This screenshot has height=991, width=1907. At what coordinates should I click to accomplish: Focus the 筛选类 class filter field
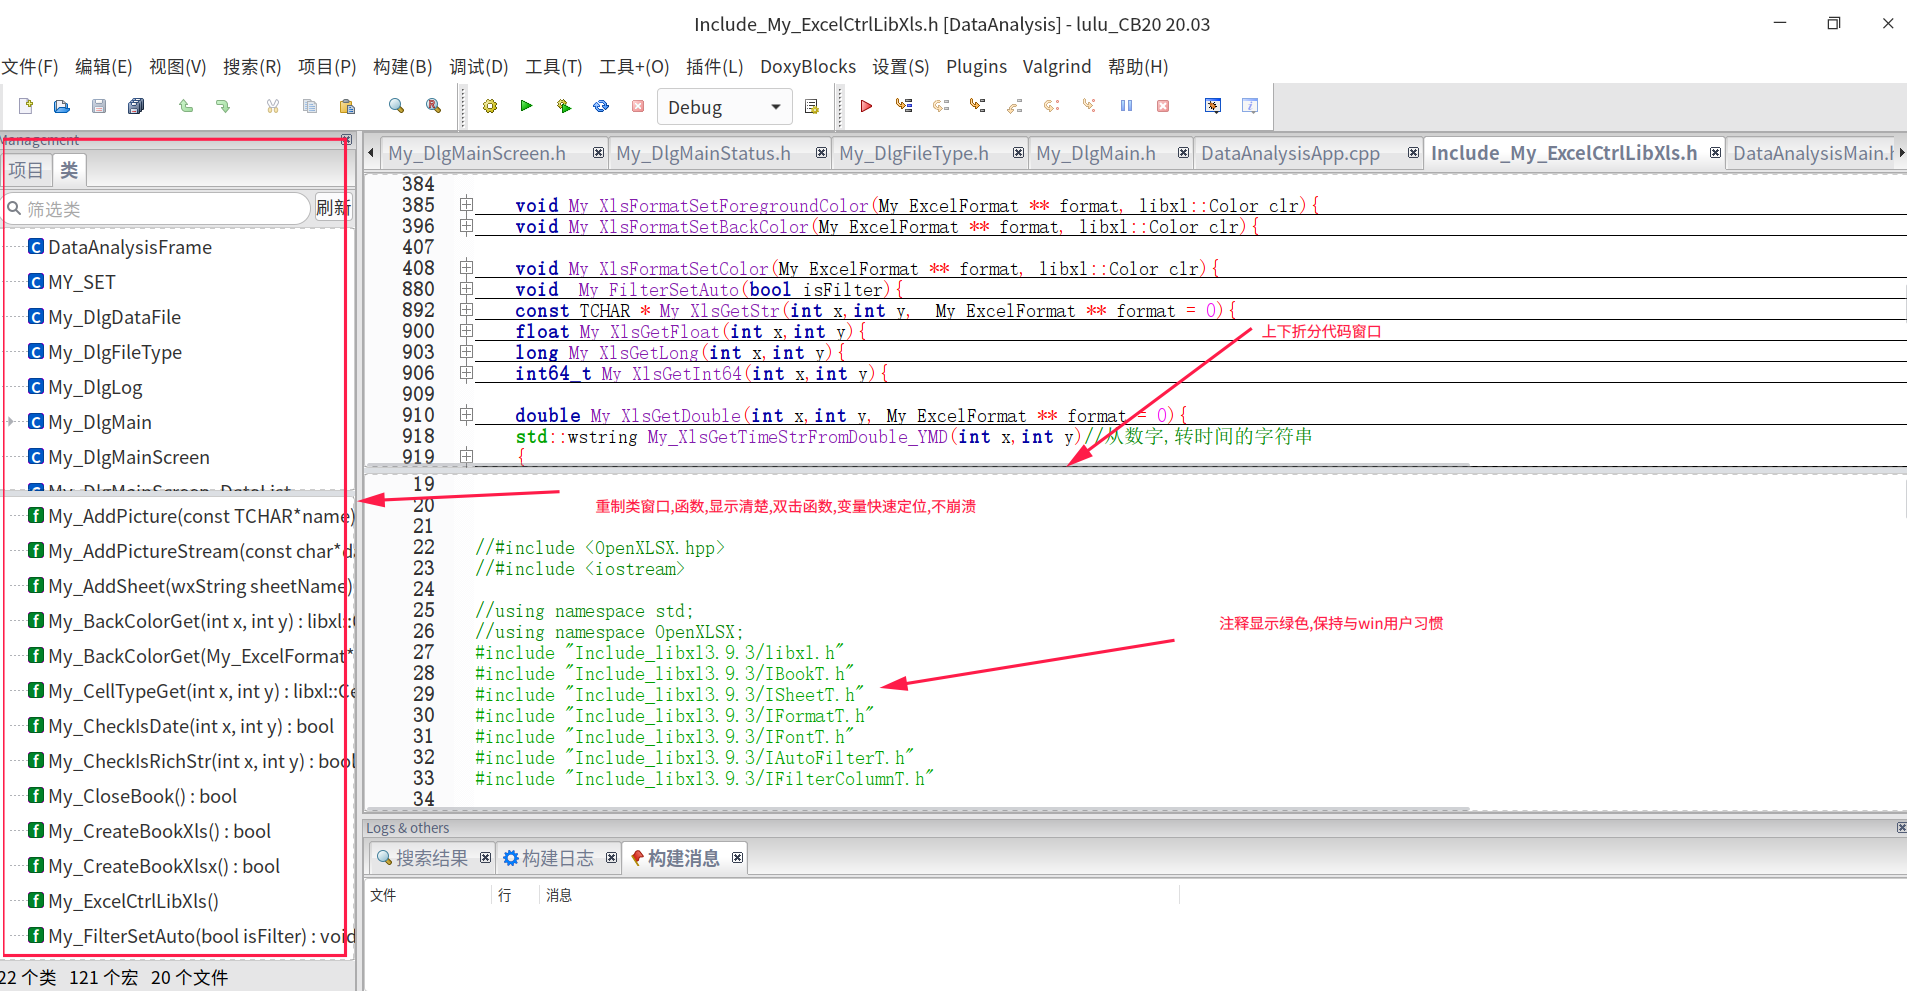point(157,209)
